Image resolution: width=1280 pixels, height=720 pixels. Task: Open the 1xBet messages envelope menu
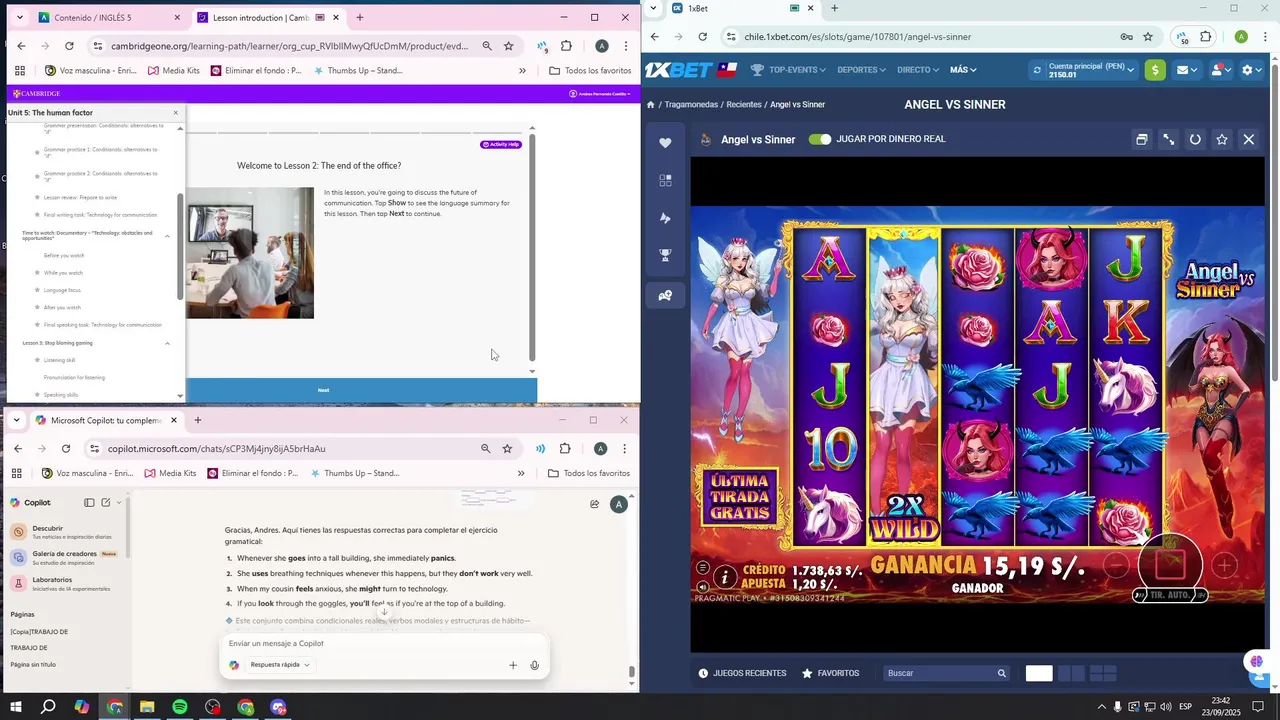point(1187,70)
